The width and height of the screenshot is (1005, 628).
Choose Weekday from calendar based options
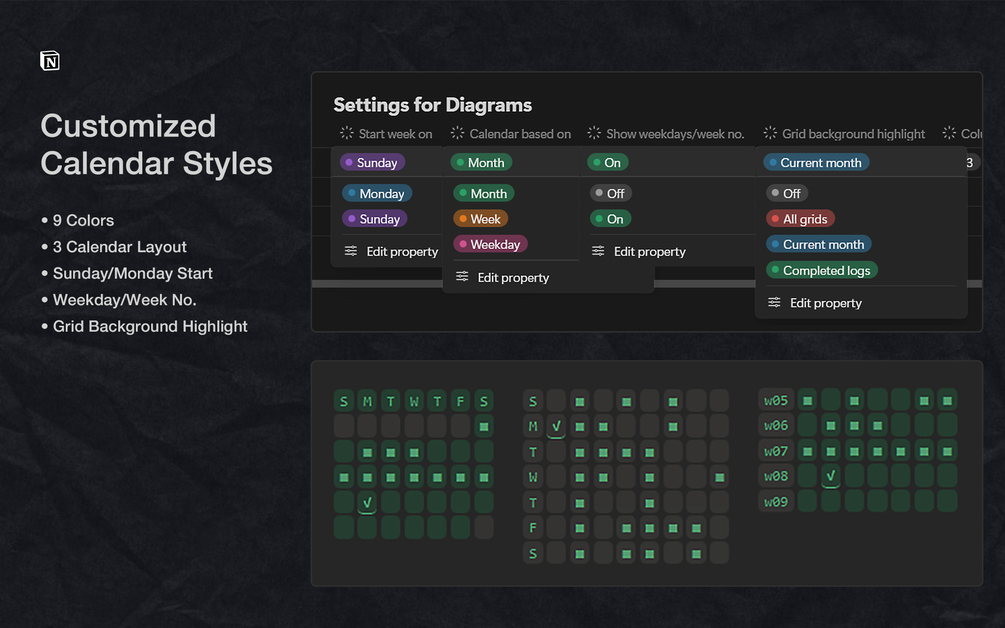pos(490,244)
